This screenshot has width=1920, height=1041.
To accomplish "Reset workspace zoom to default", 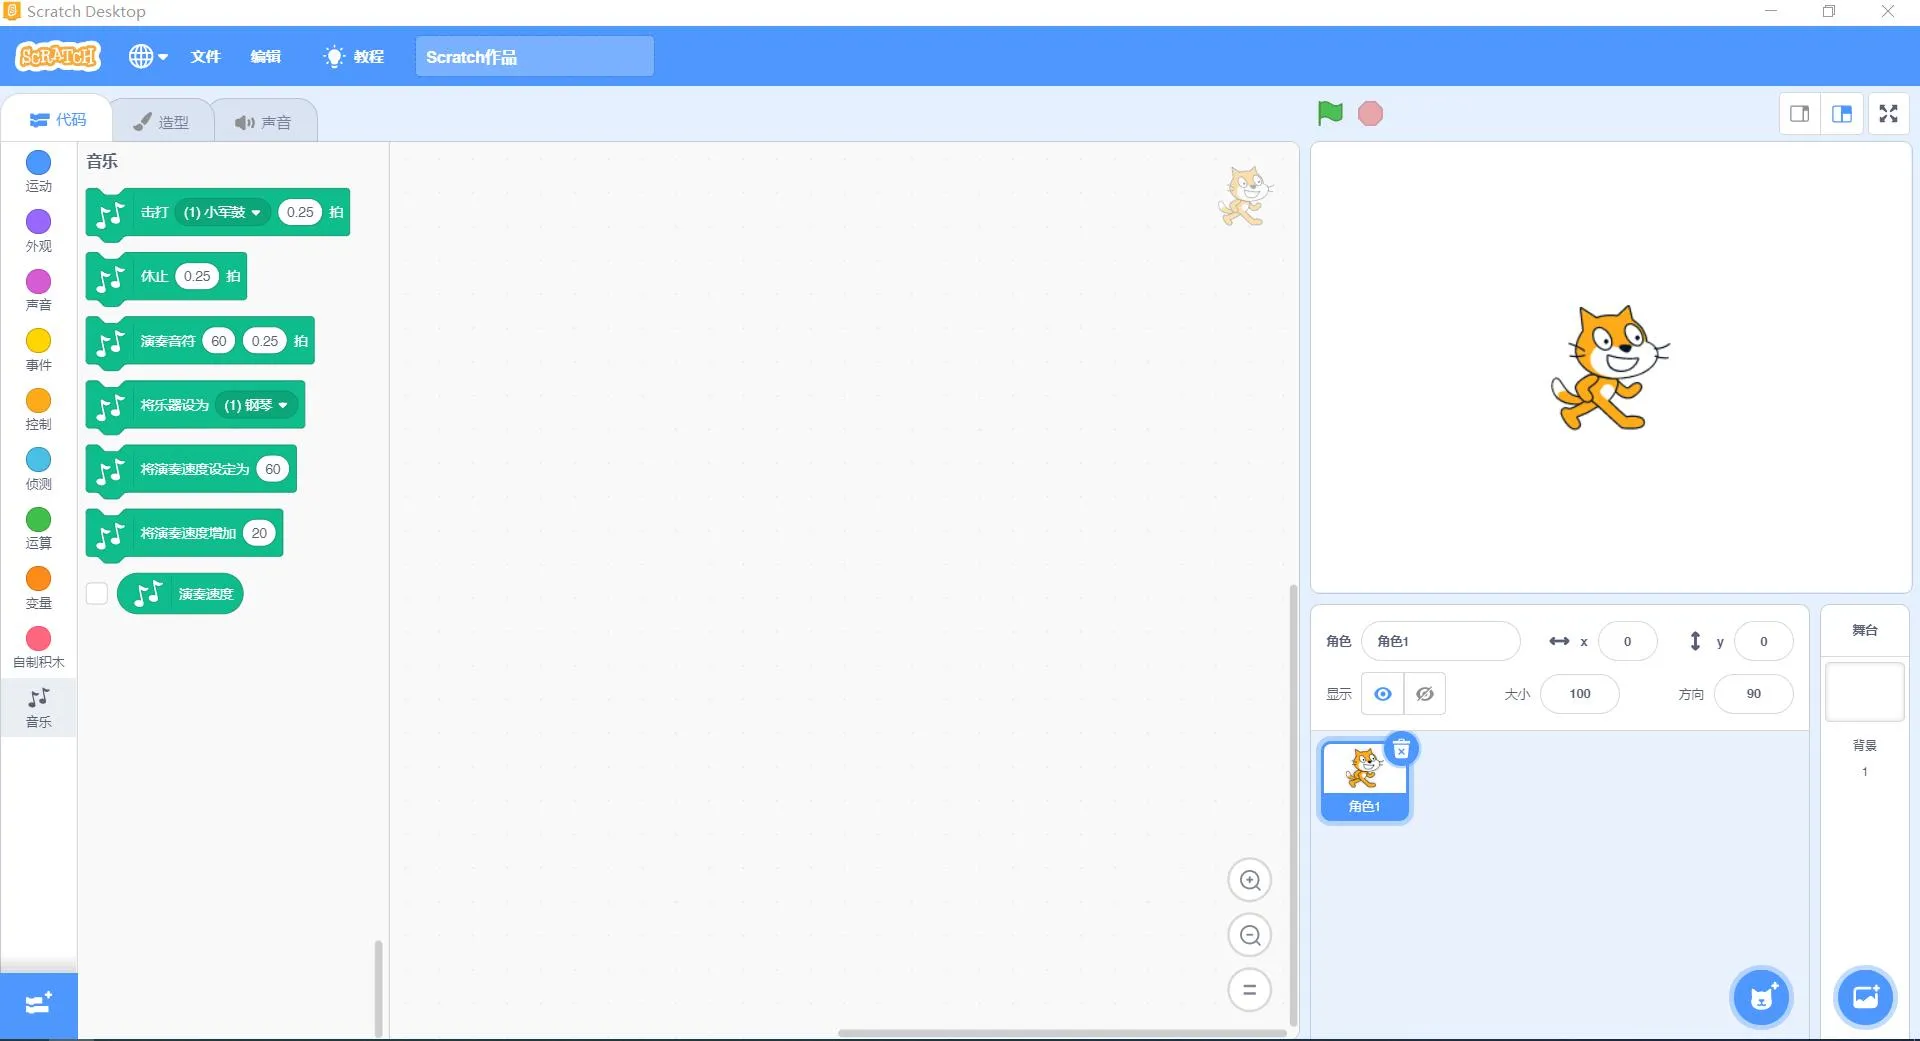I will click(1249, 990).
